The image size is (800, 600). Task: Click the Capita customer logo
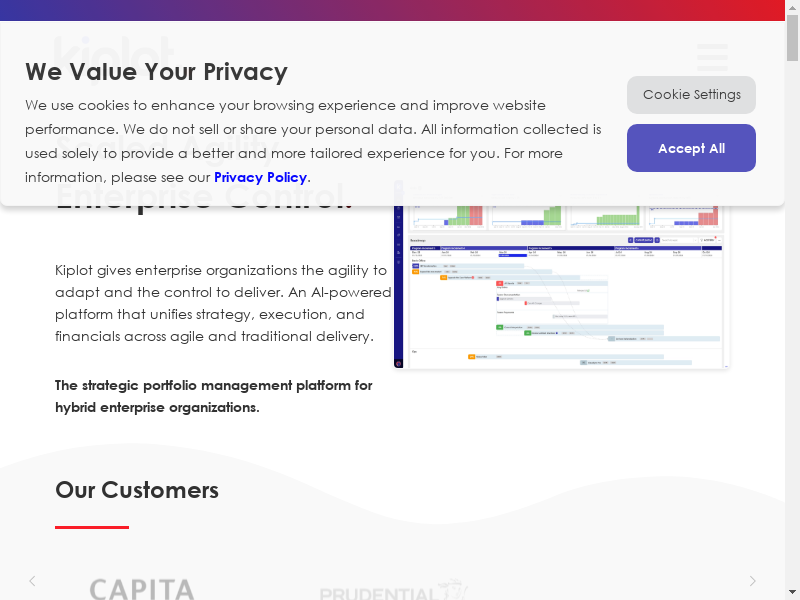tap(142, 588)
